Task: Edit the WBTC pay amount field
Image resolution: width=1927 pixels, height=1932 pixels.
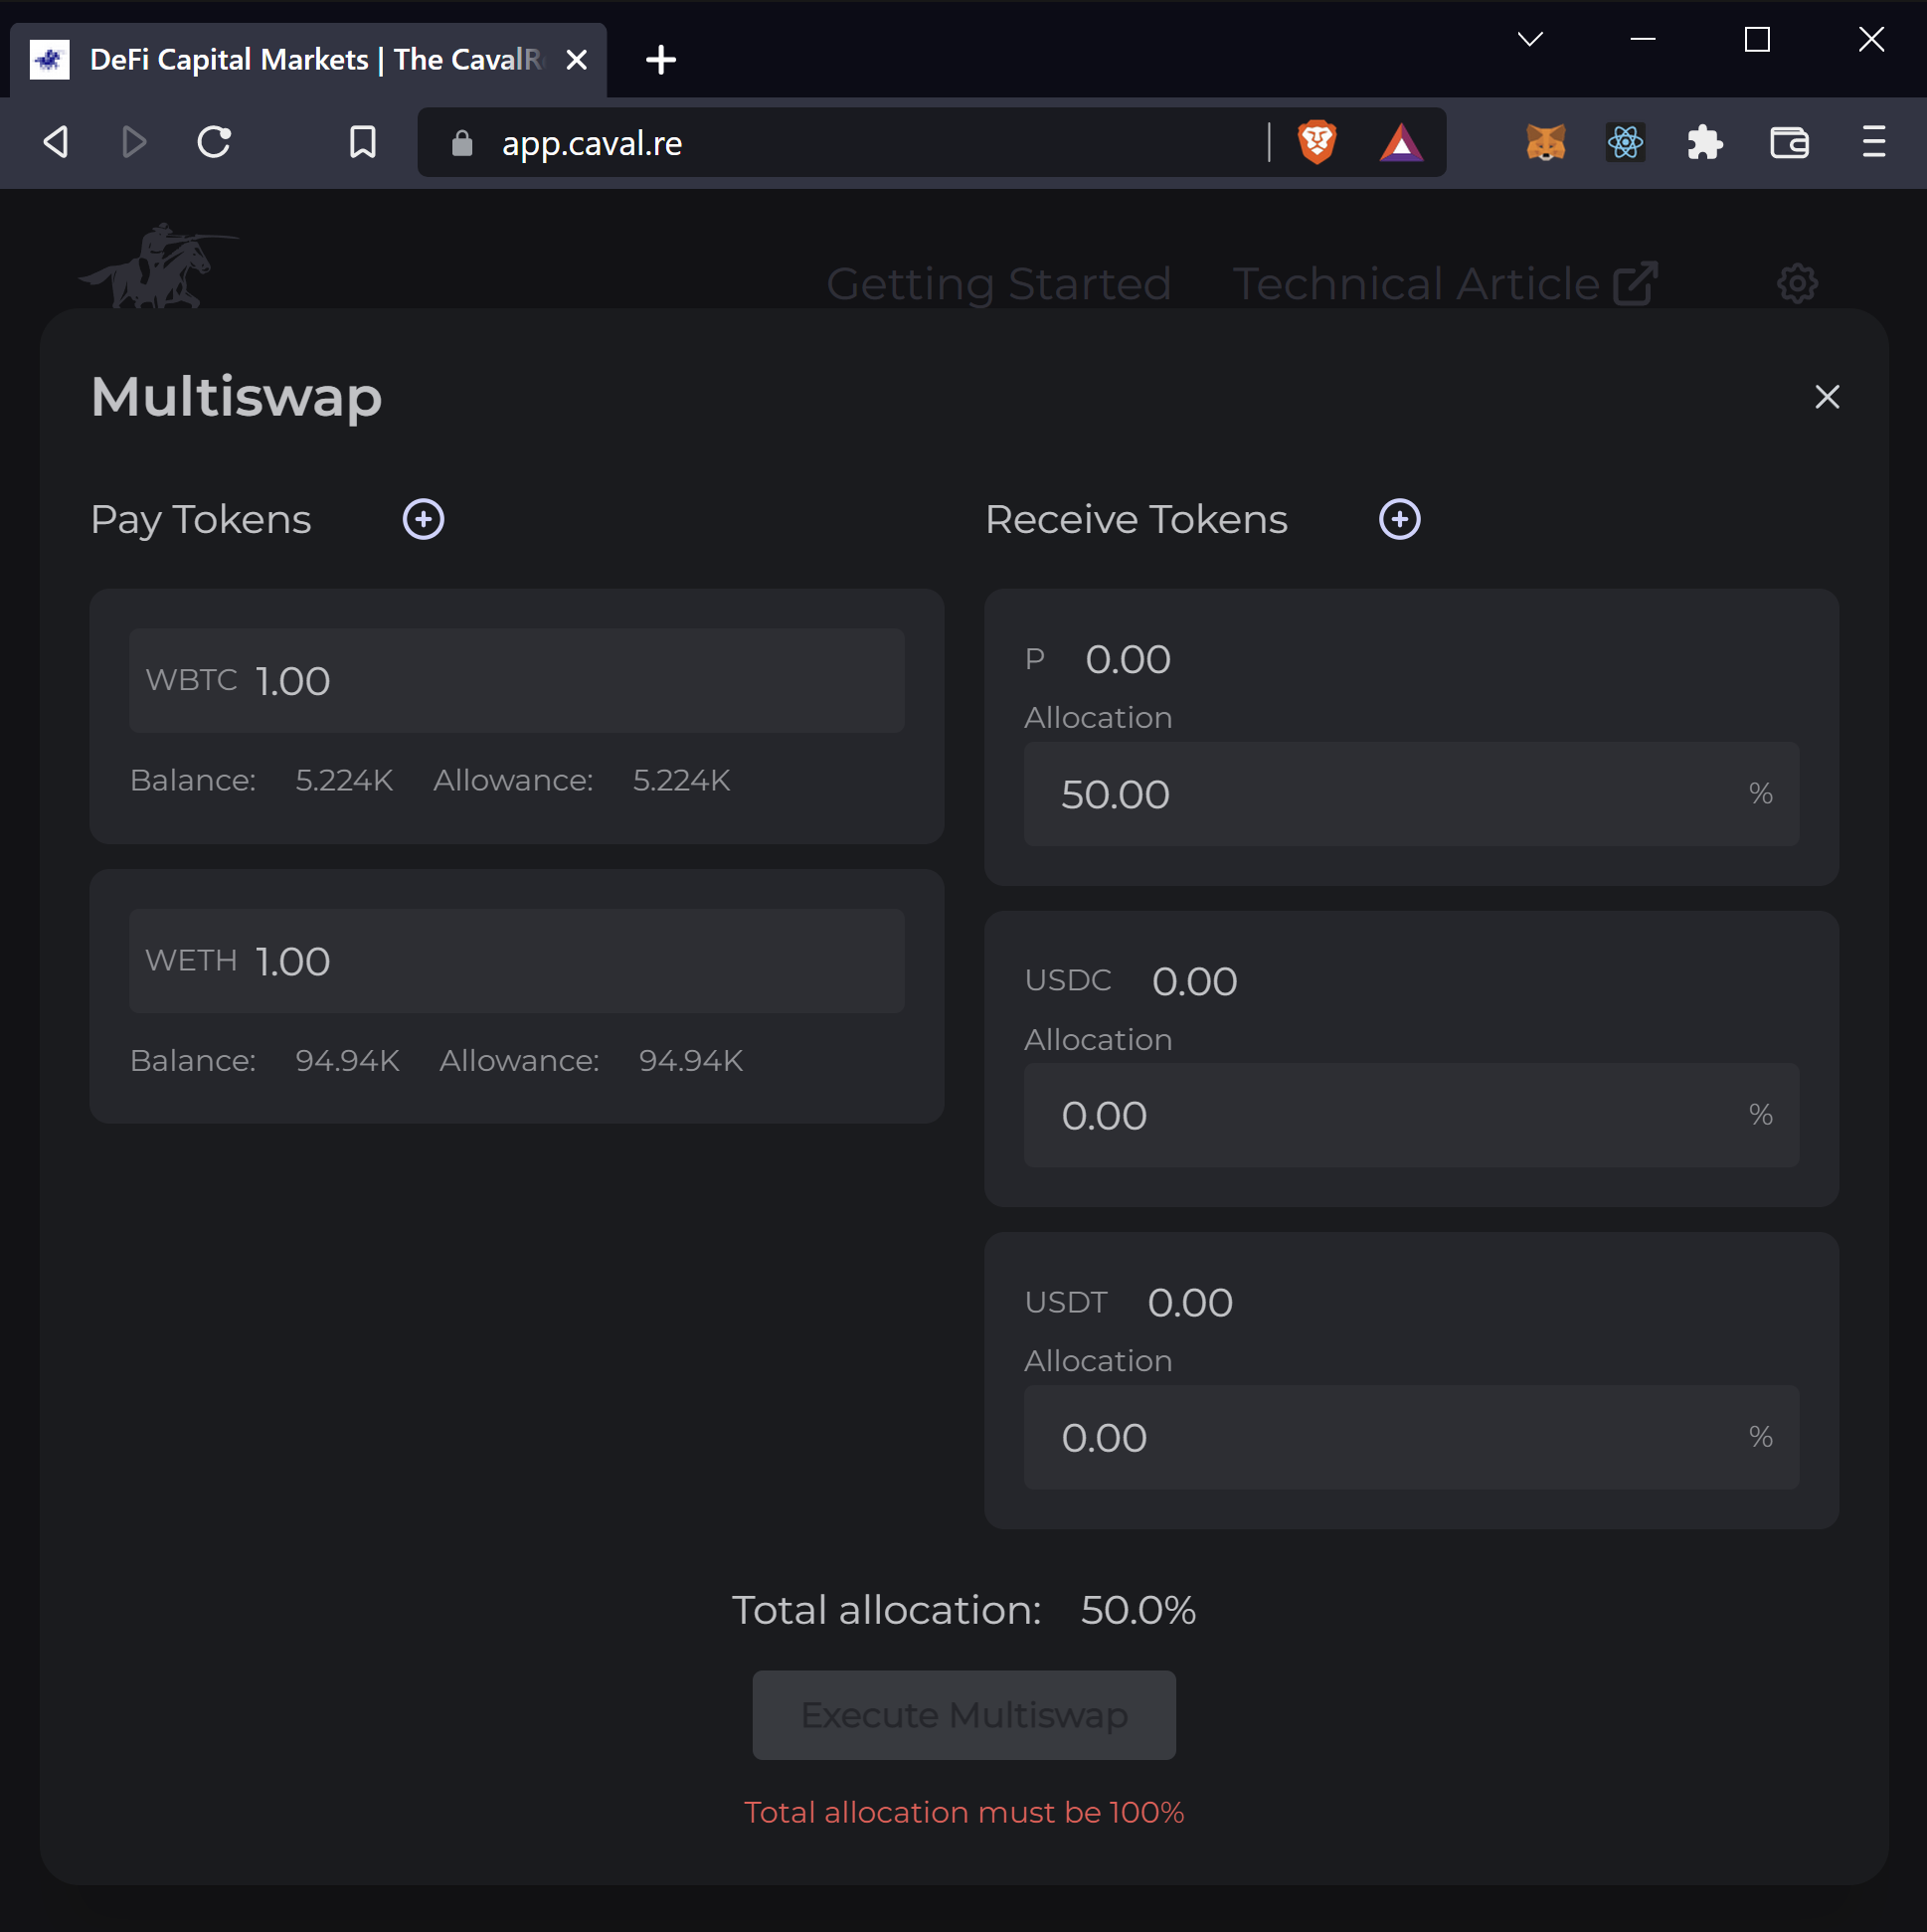Action: tap(516, 681)
